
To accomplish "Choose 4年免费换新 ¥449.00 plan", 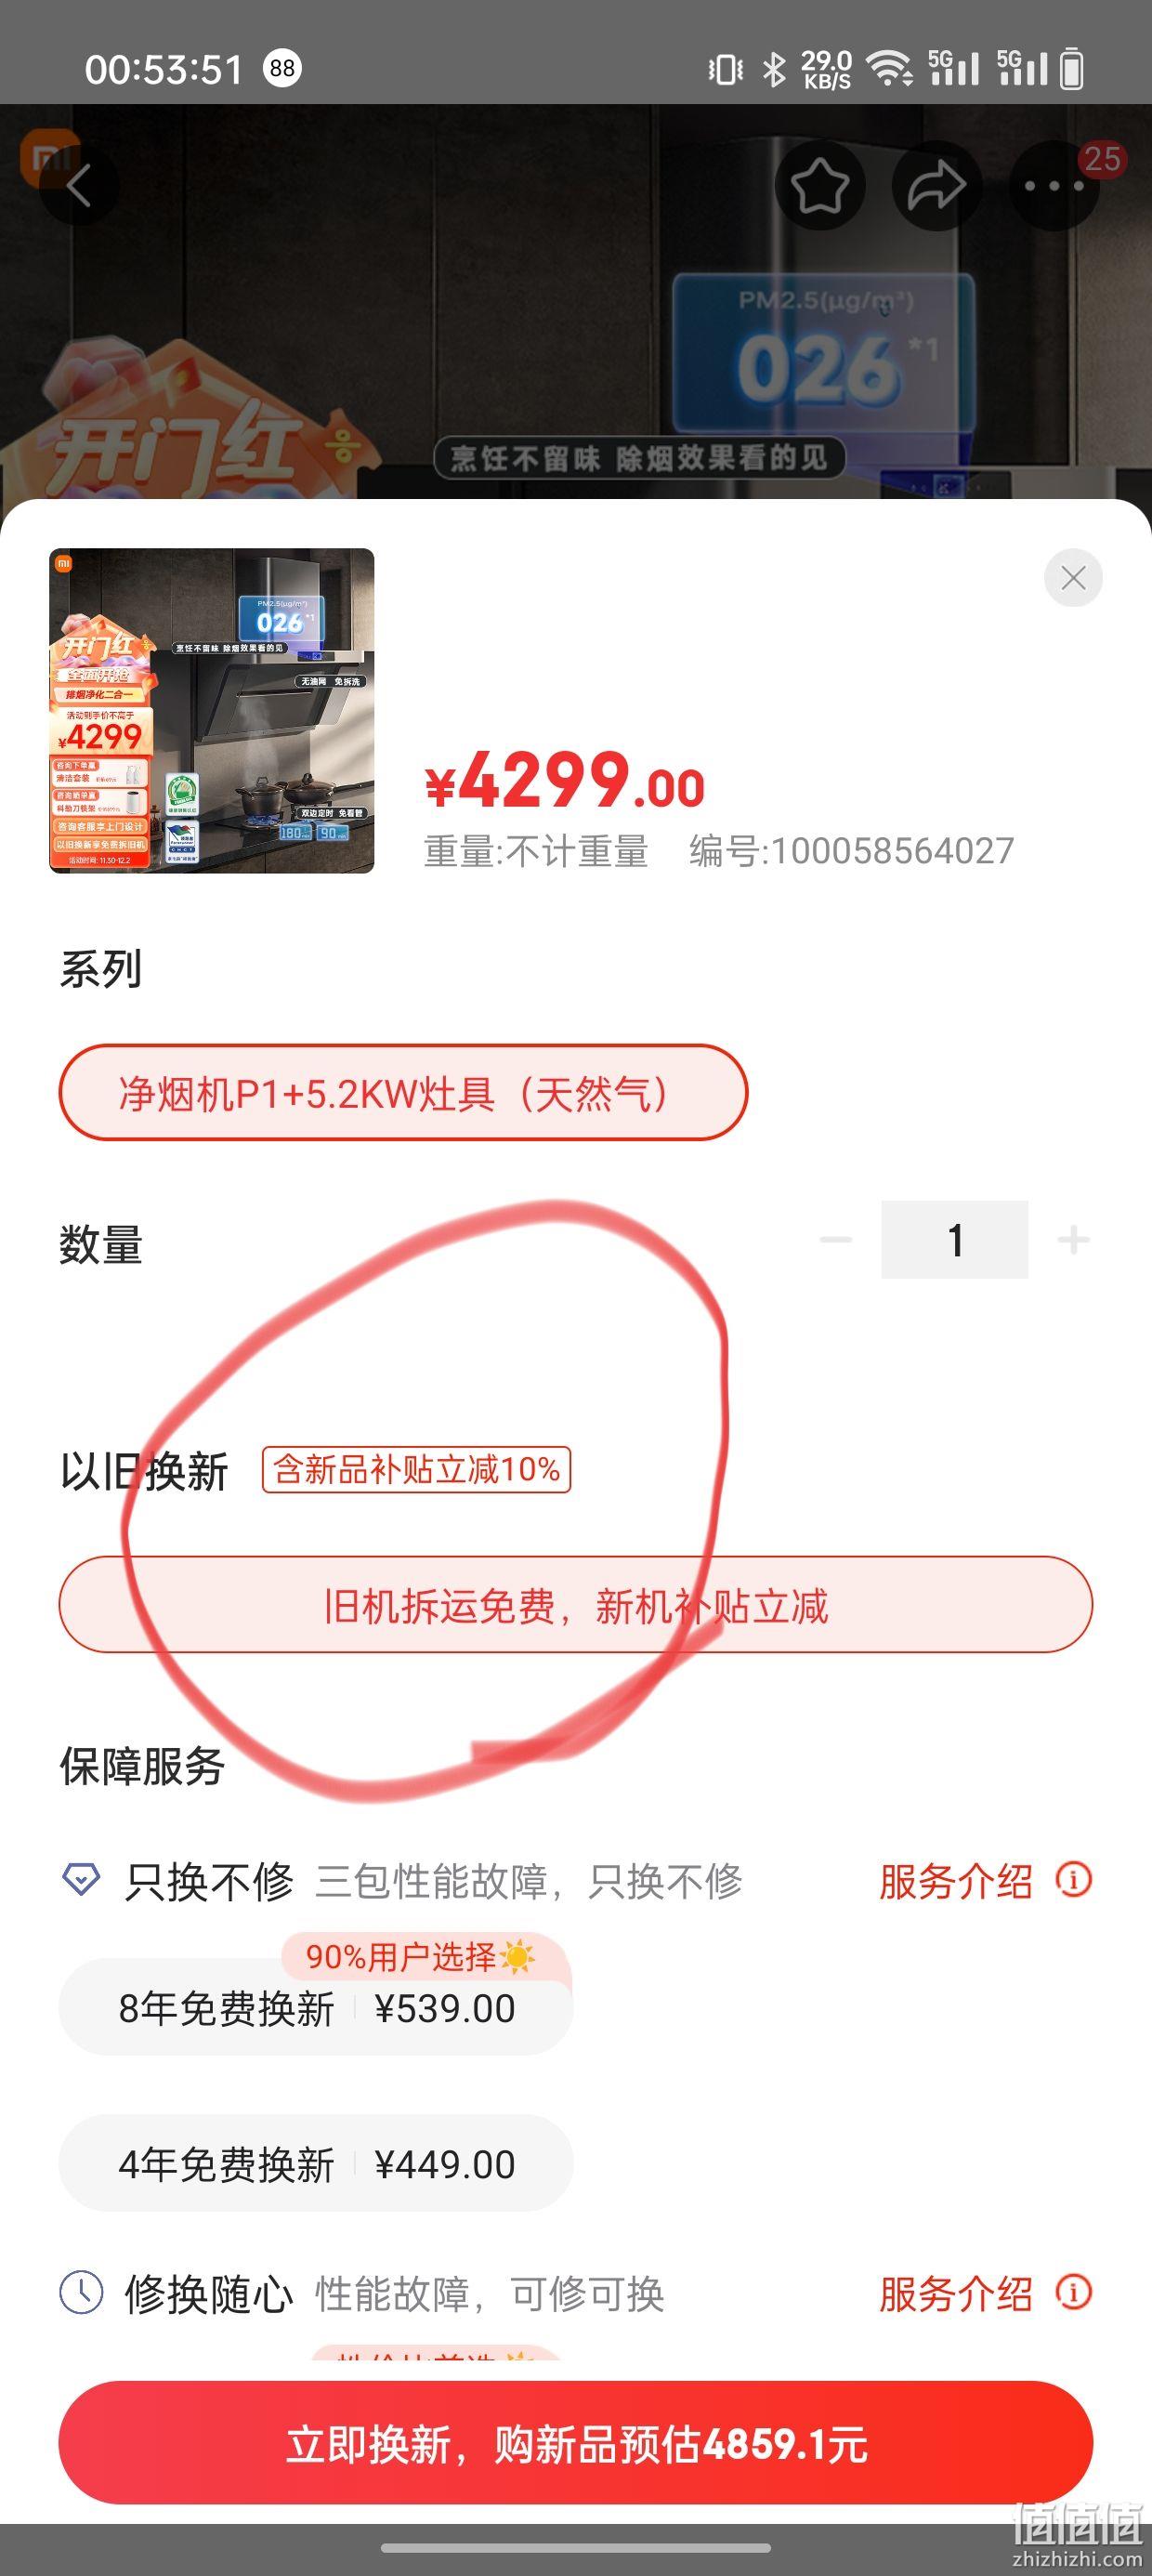I will (316, 2164).
